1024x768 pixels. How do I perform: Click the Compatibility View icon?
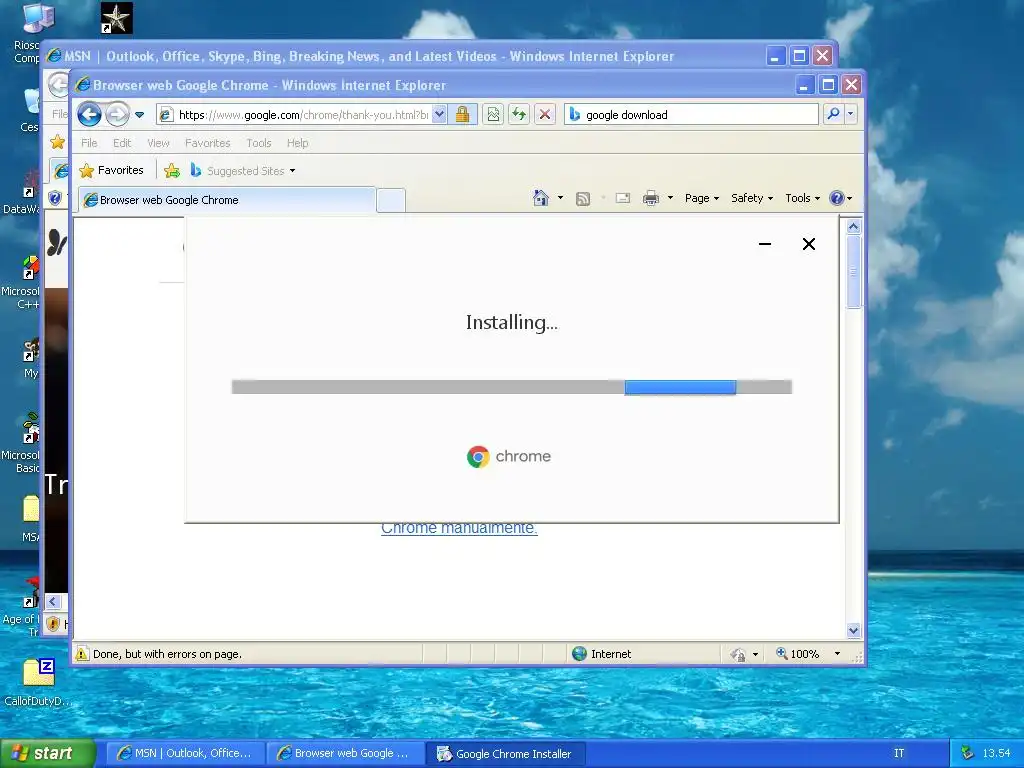pyautogui.click(x=493, y=115)
